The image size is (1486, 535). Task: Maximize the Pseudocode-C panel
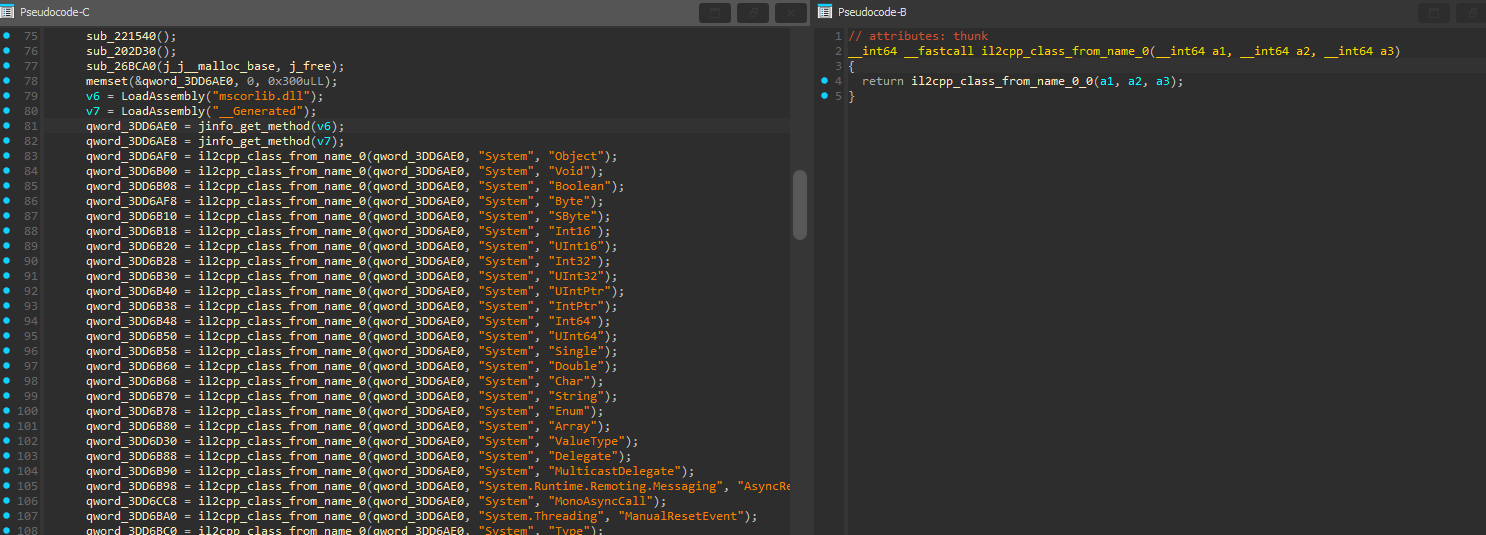click(714, 13)
